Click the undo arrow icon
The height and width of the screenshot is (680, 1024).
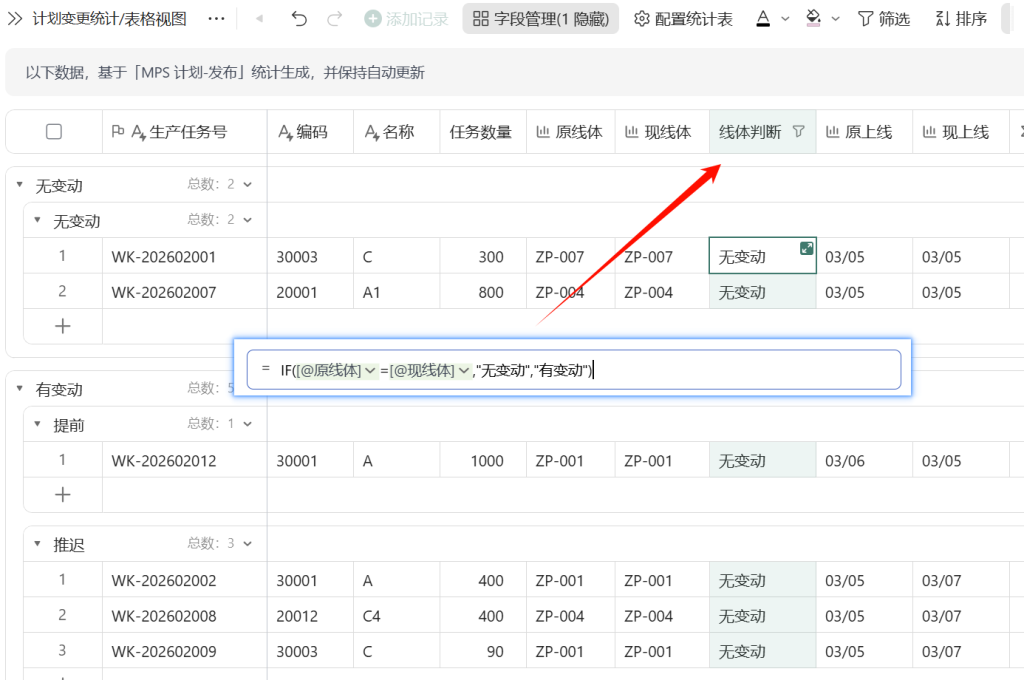coord(299,19)
